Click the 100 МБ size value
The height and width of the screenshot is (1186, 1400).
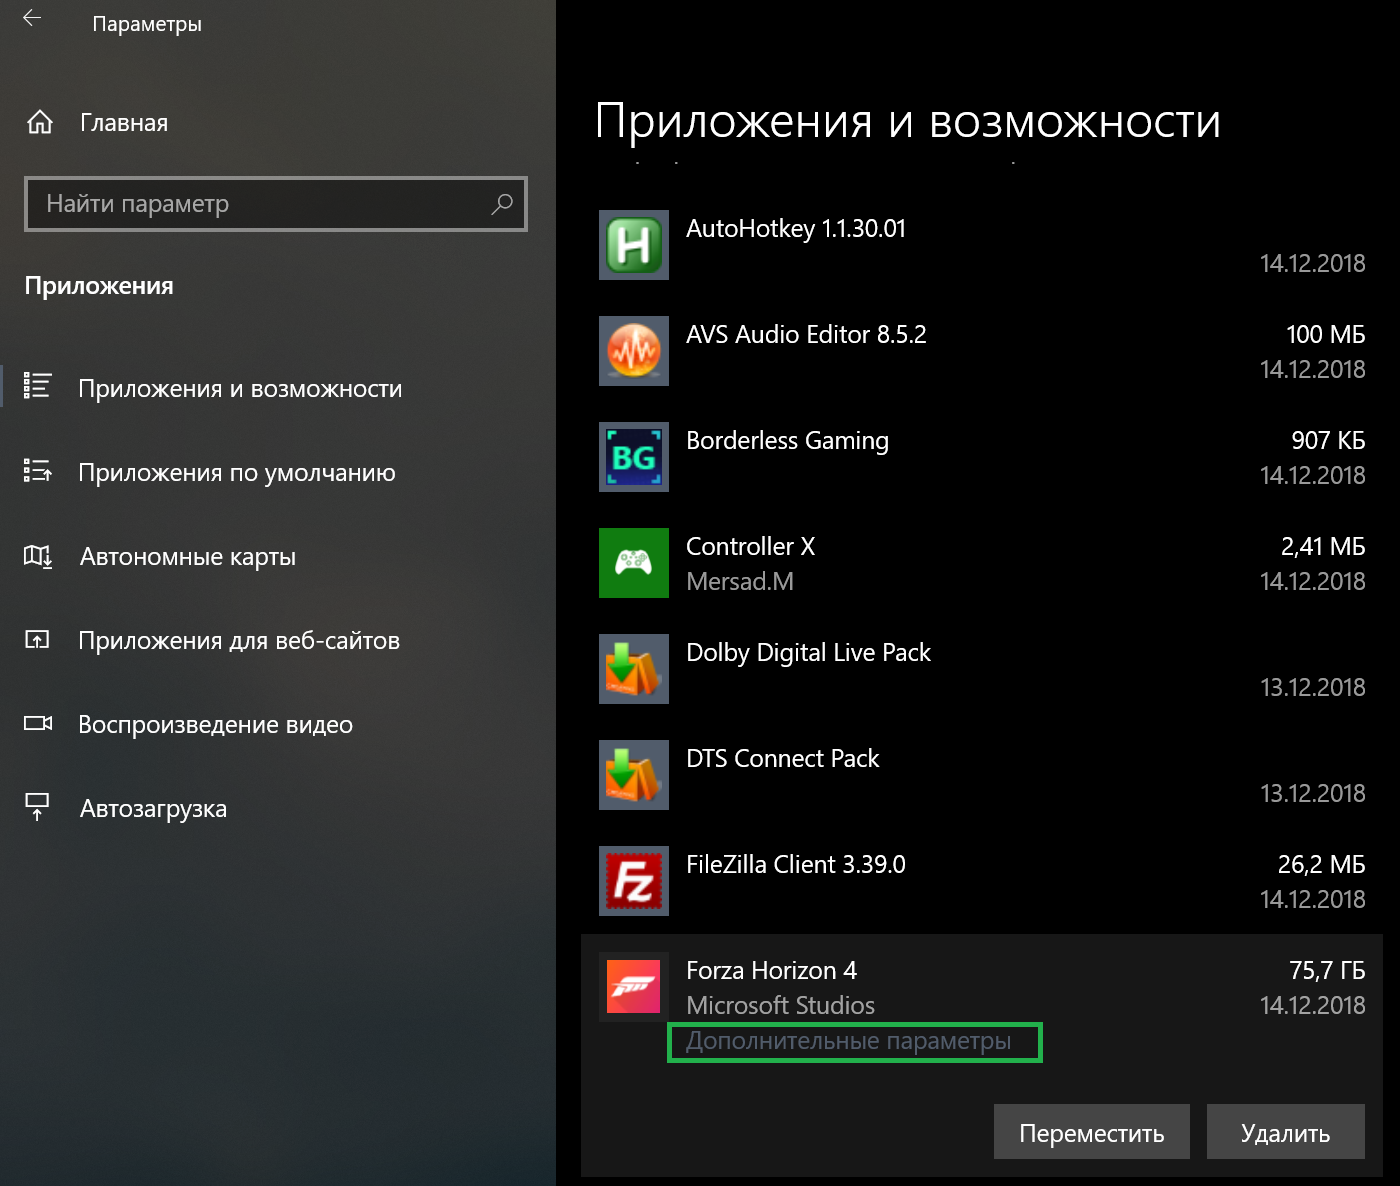pyautogui.click(x=1325, y=334)
